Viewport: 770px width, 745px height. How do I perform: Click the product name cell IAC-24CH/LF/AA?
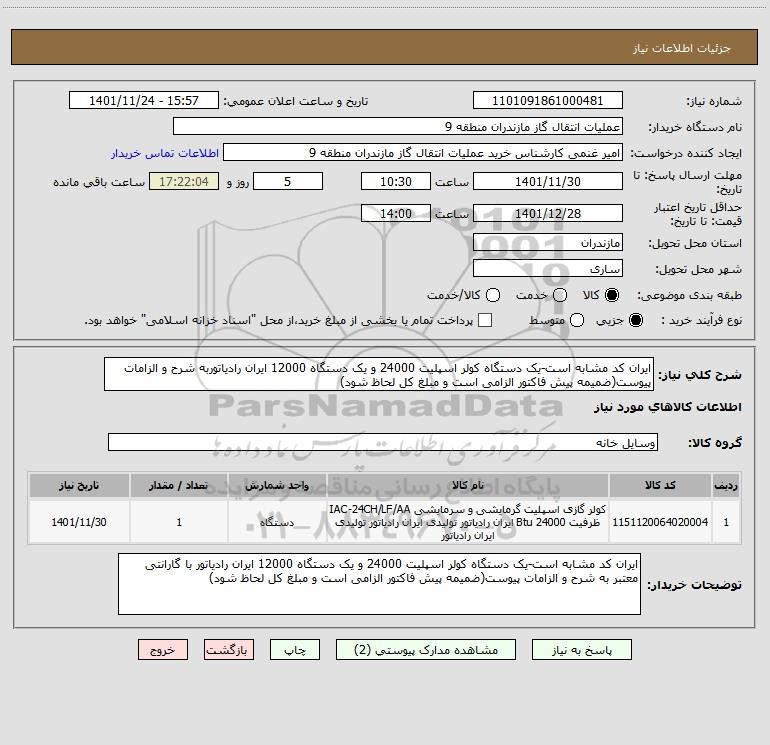tap(468, 522)
